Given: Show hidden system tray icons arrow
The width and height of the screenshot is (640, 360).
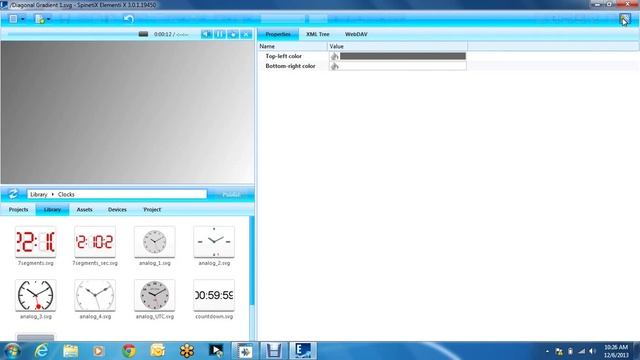Looking at the screenshot, I should 547,351.
